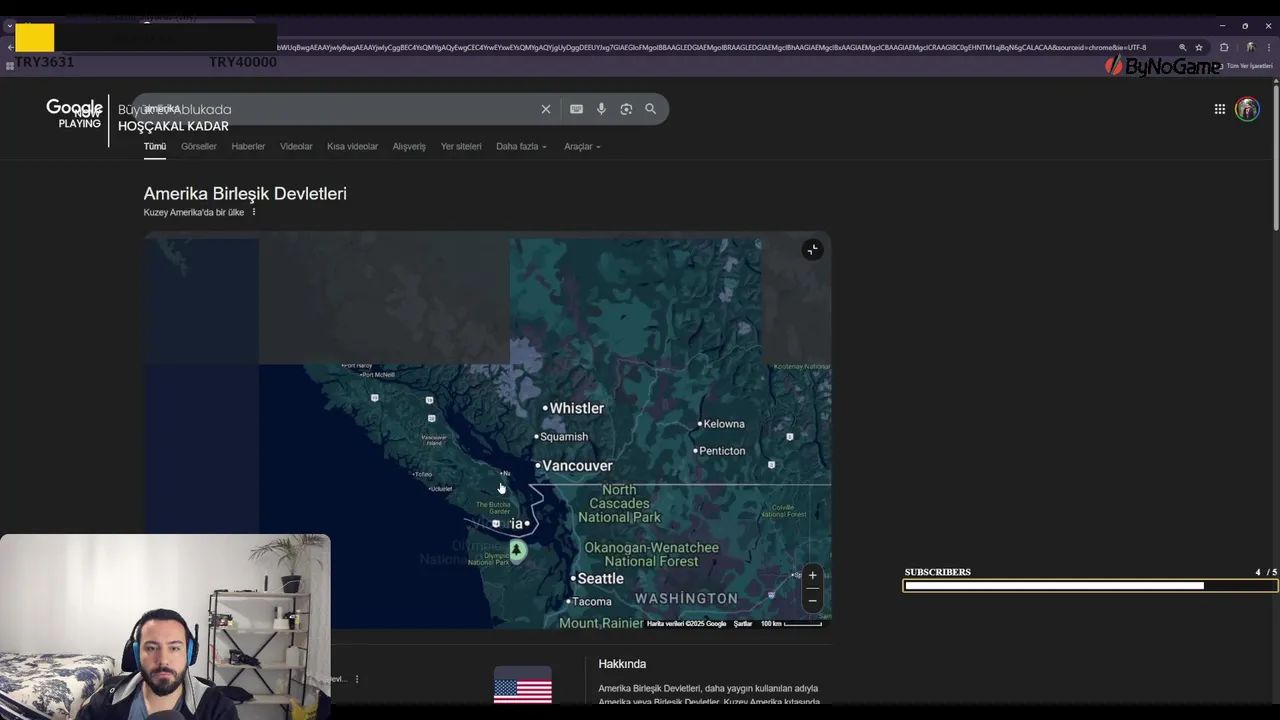Click Tacoma label on the map
1280x720 pixels.
[x=591, y=602]
